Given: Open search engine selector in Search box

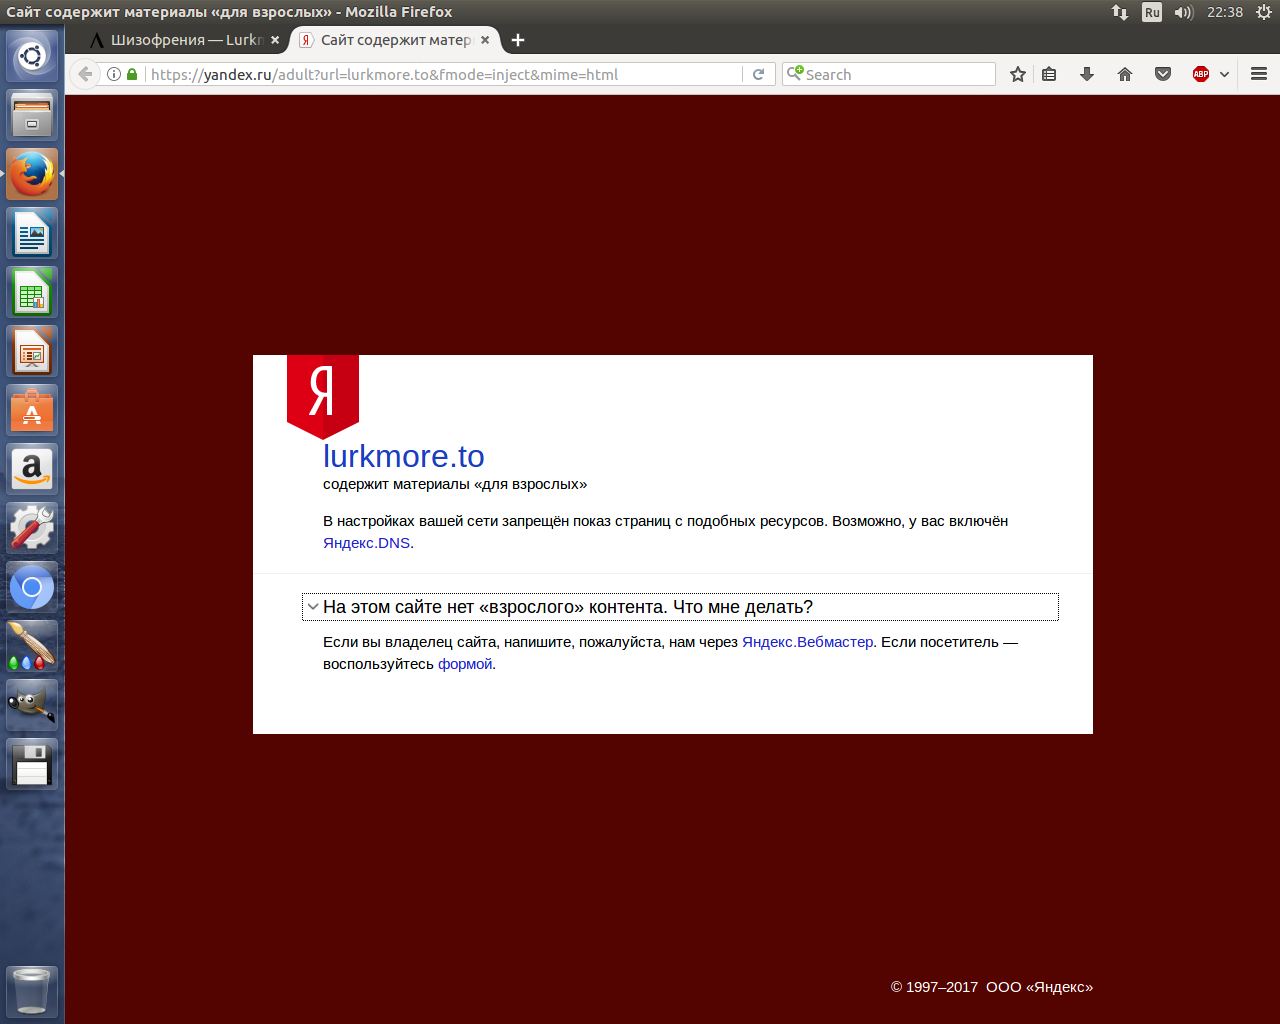Looking at the screenshot, I should point(795,73).
